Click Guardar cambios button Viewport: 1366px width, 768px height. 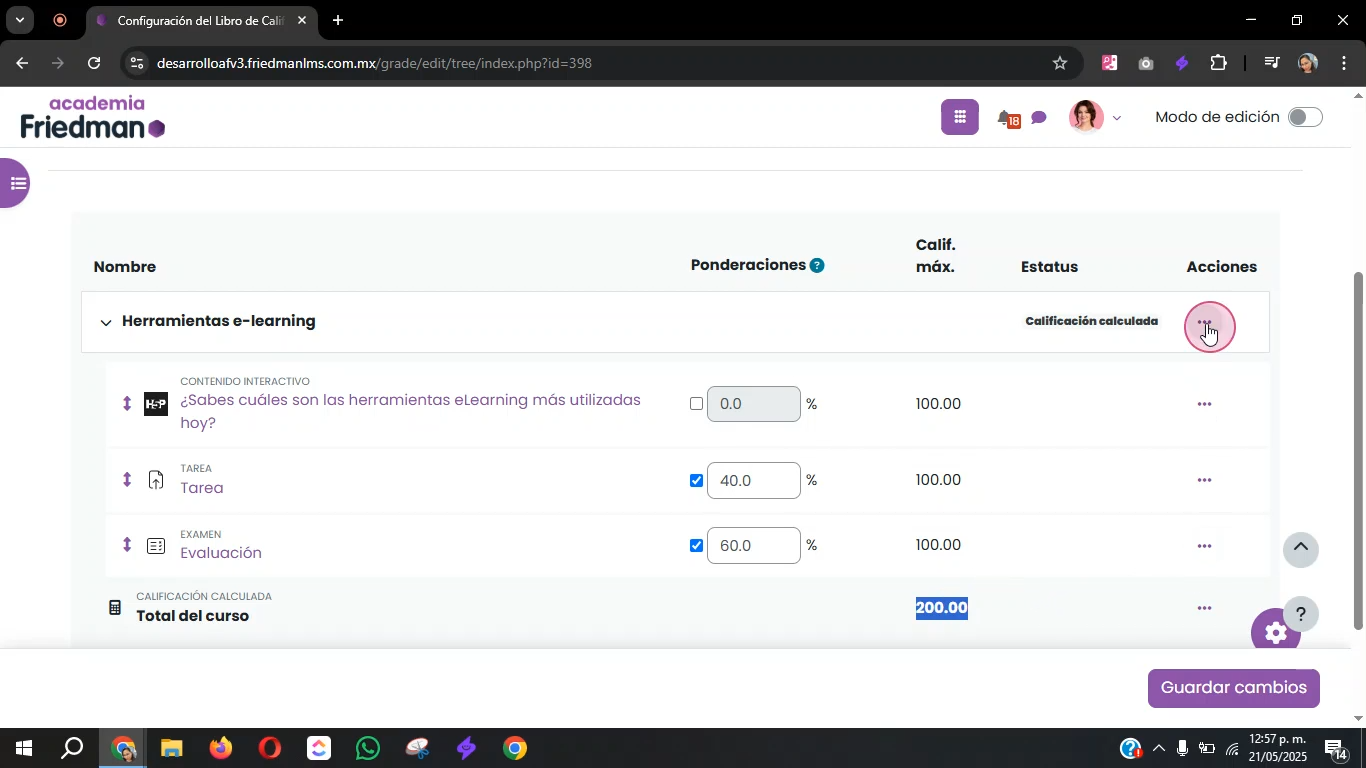click(x=1233, y=688)
